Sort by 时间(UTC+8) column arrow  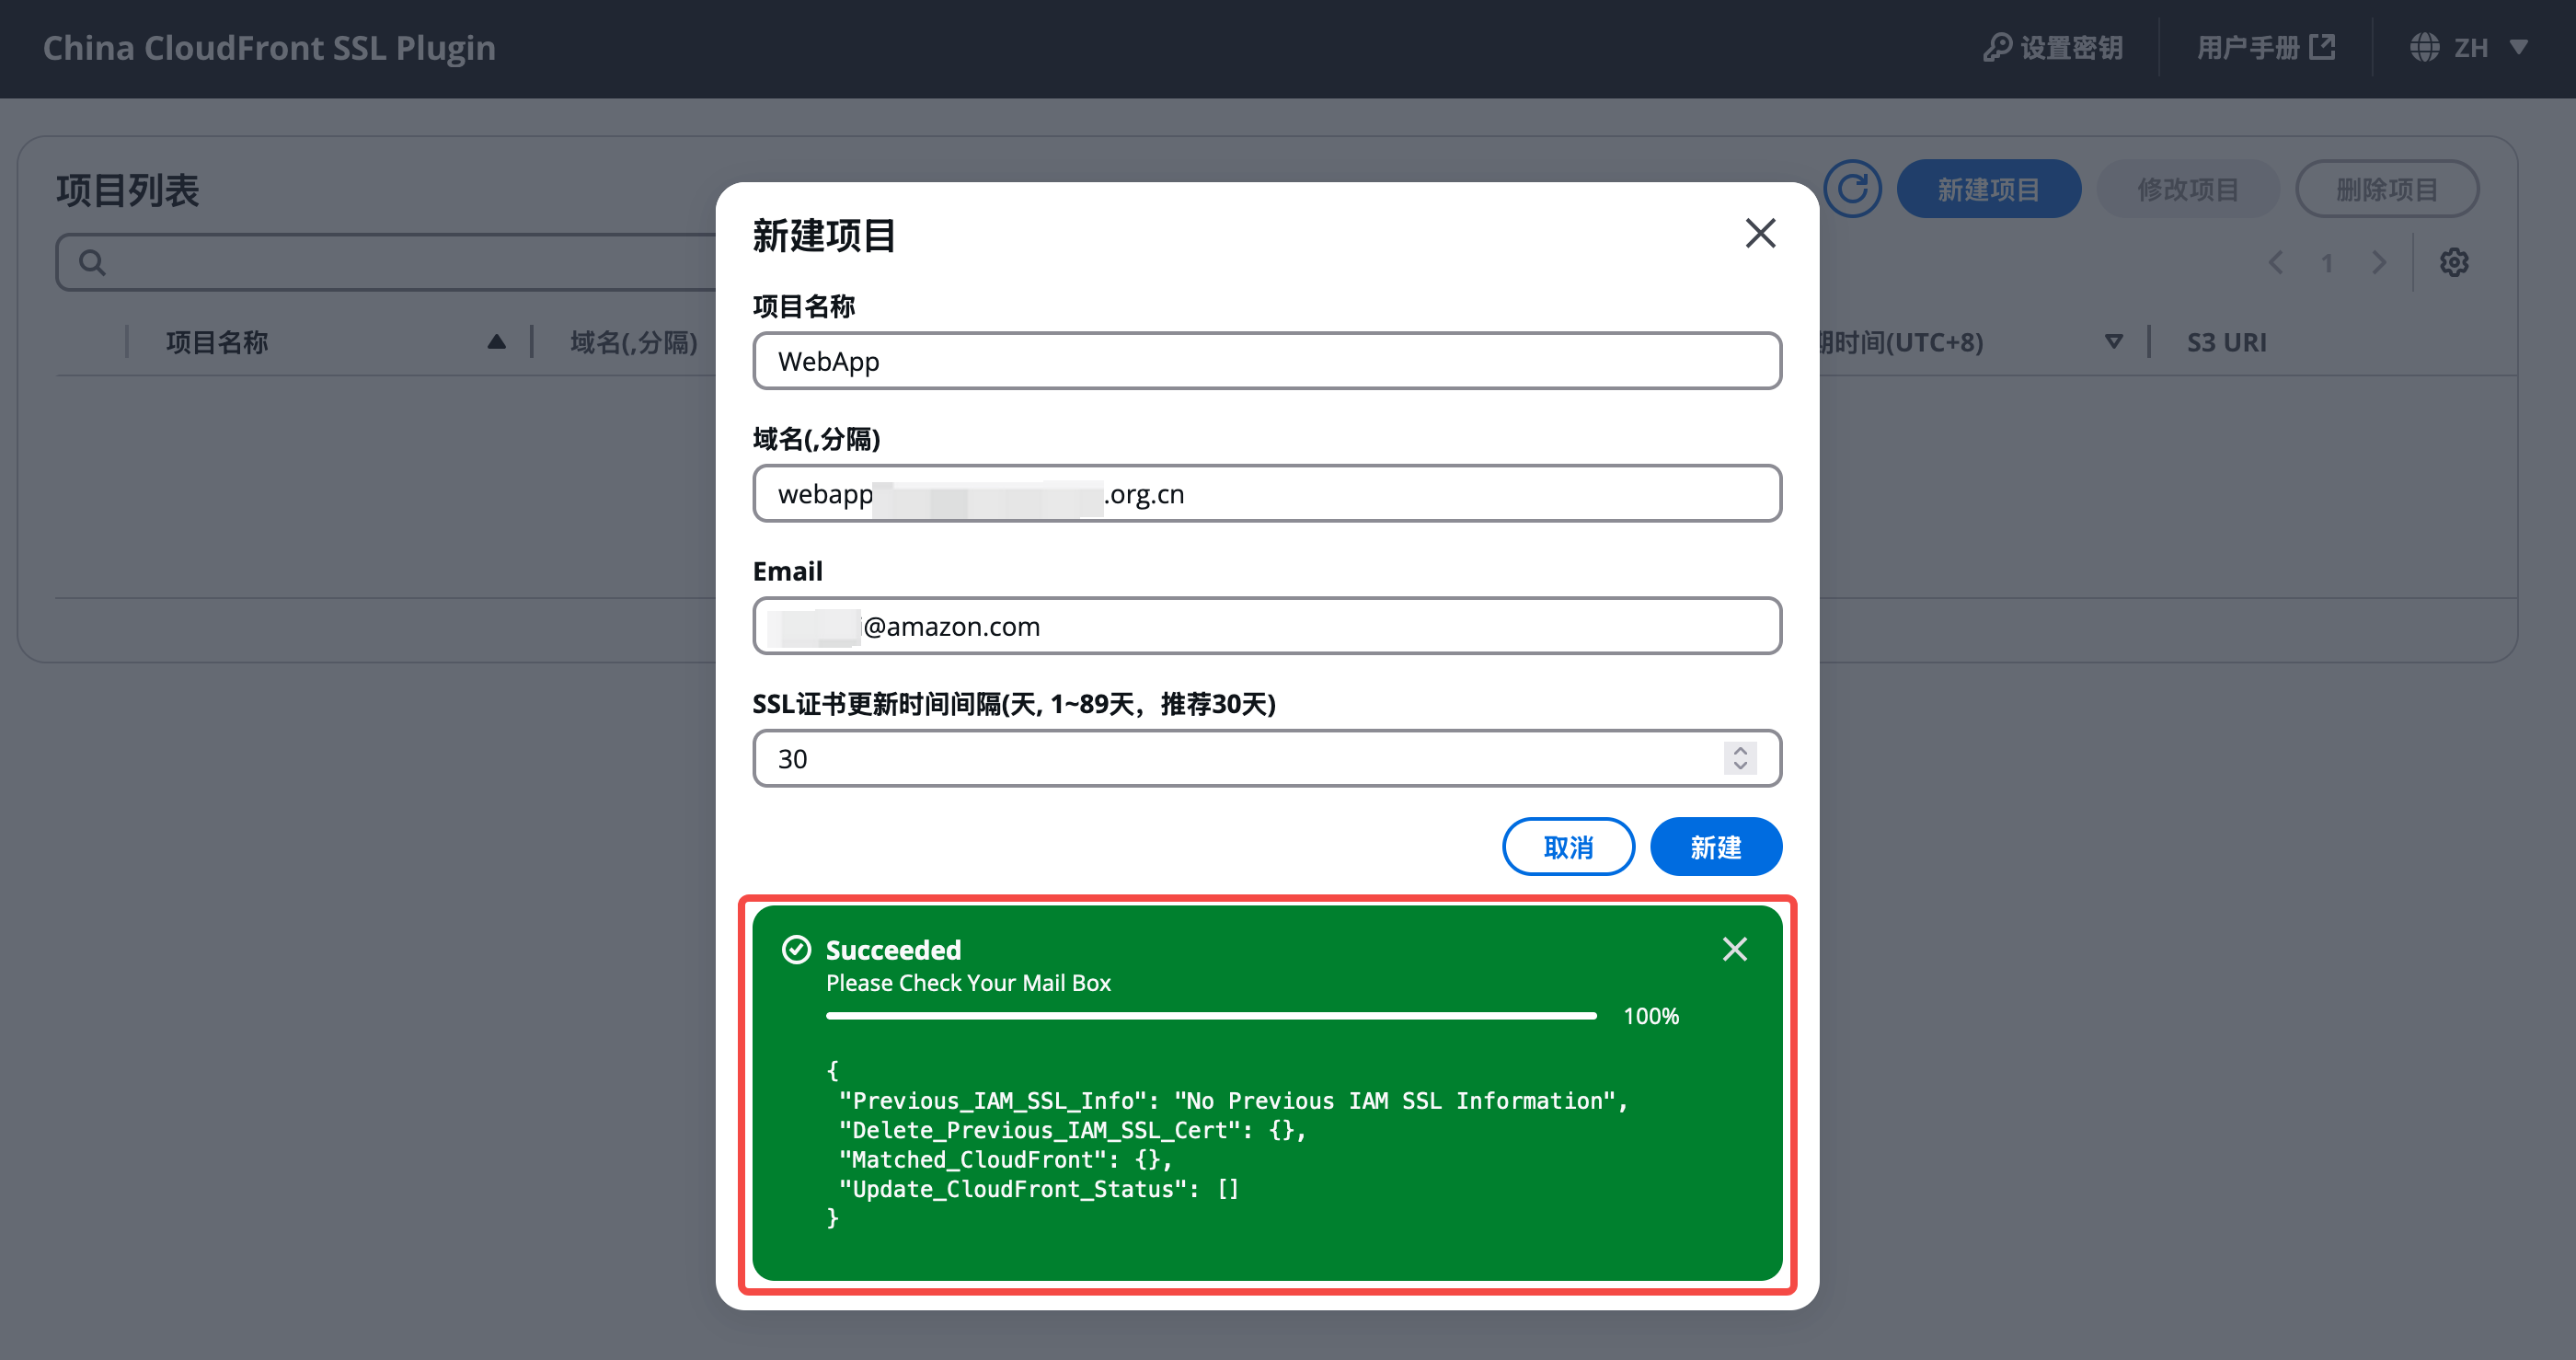pyautogui.click(x=2113, y=342)
